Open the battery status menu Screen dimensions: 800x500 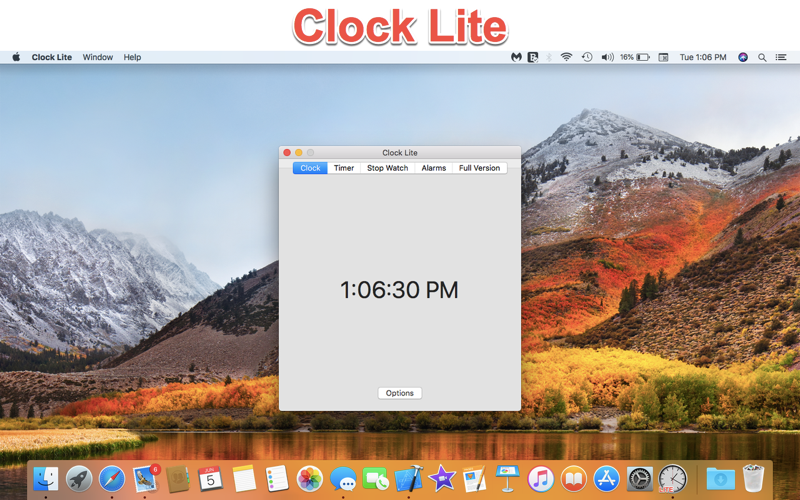pyautogui.click(x=635, y=57)
